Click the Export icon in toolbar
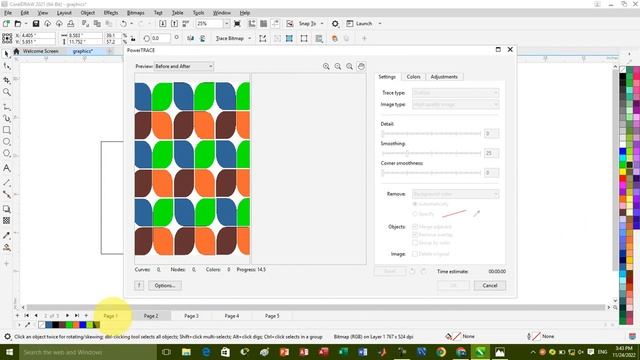The image size is (640, 360). coord(174,24)
